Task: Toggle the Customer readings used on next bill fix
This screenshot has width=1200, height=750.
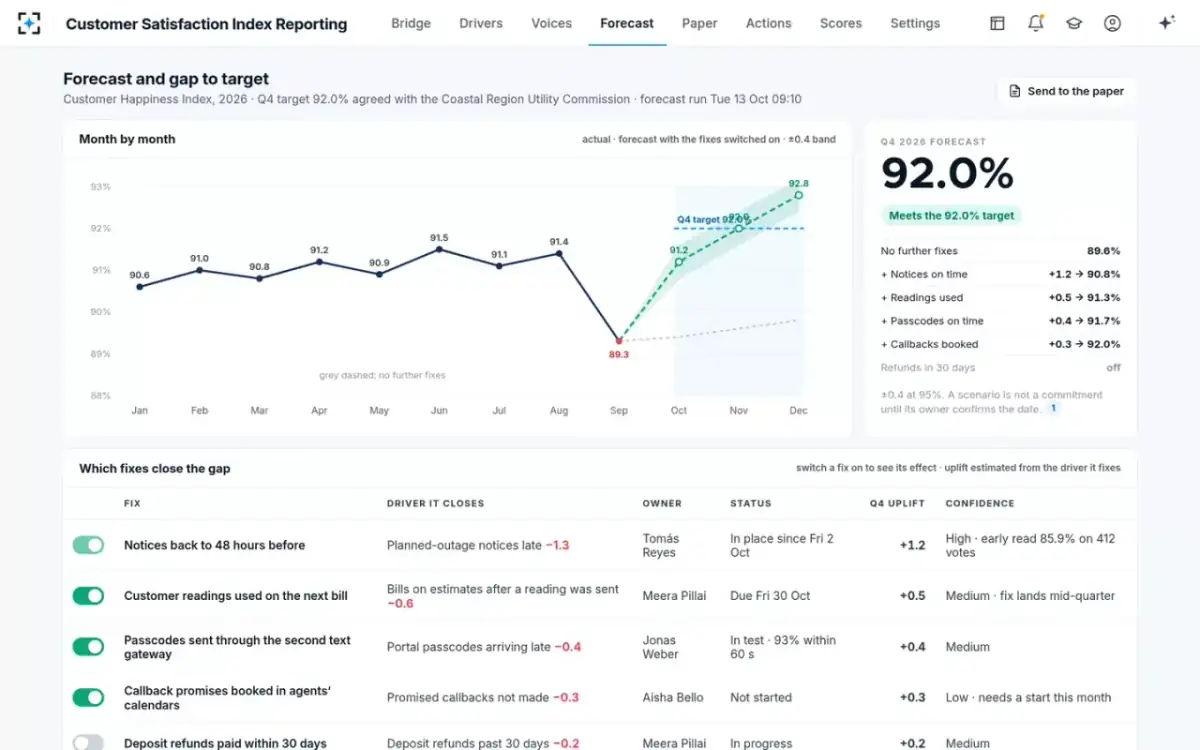Action: click(x=88, y=596)
